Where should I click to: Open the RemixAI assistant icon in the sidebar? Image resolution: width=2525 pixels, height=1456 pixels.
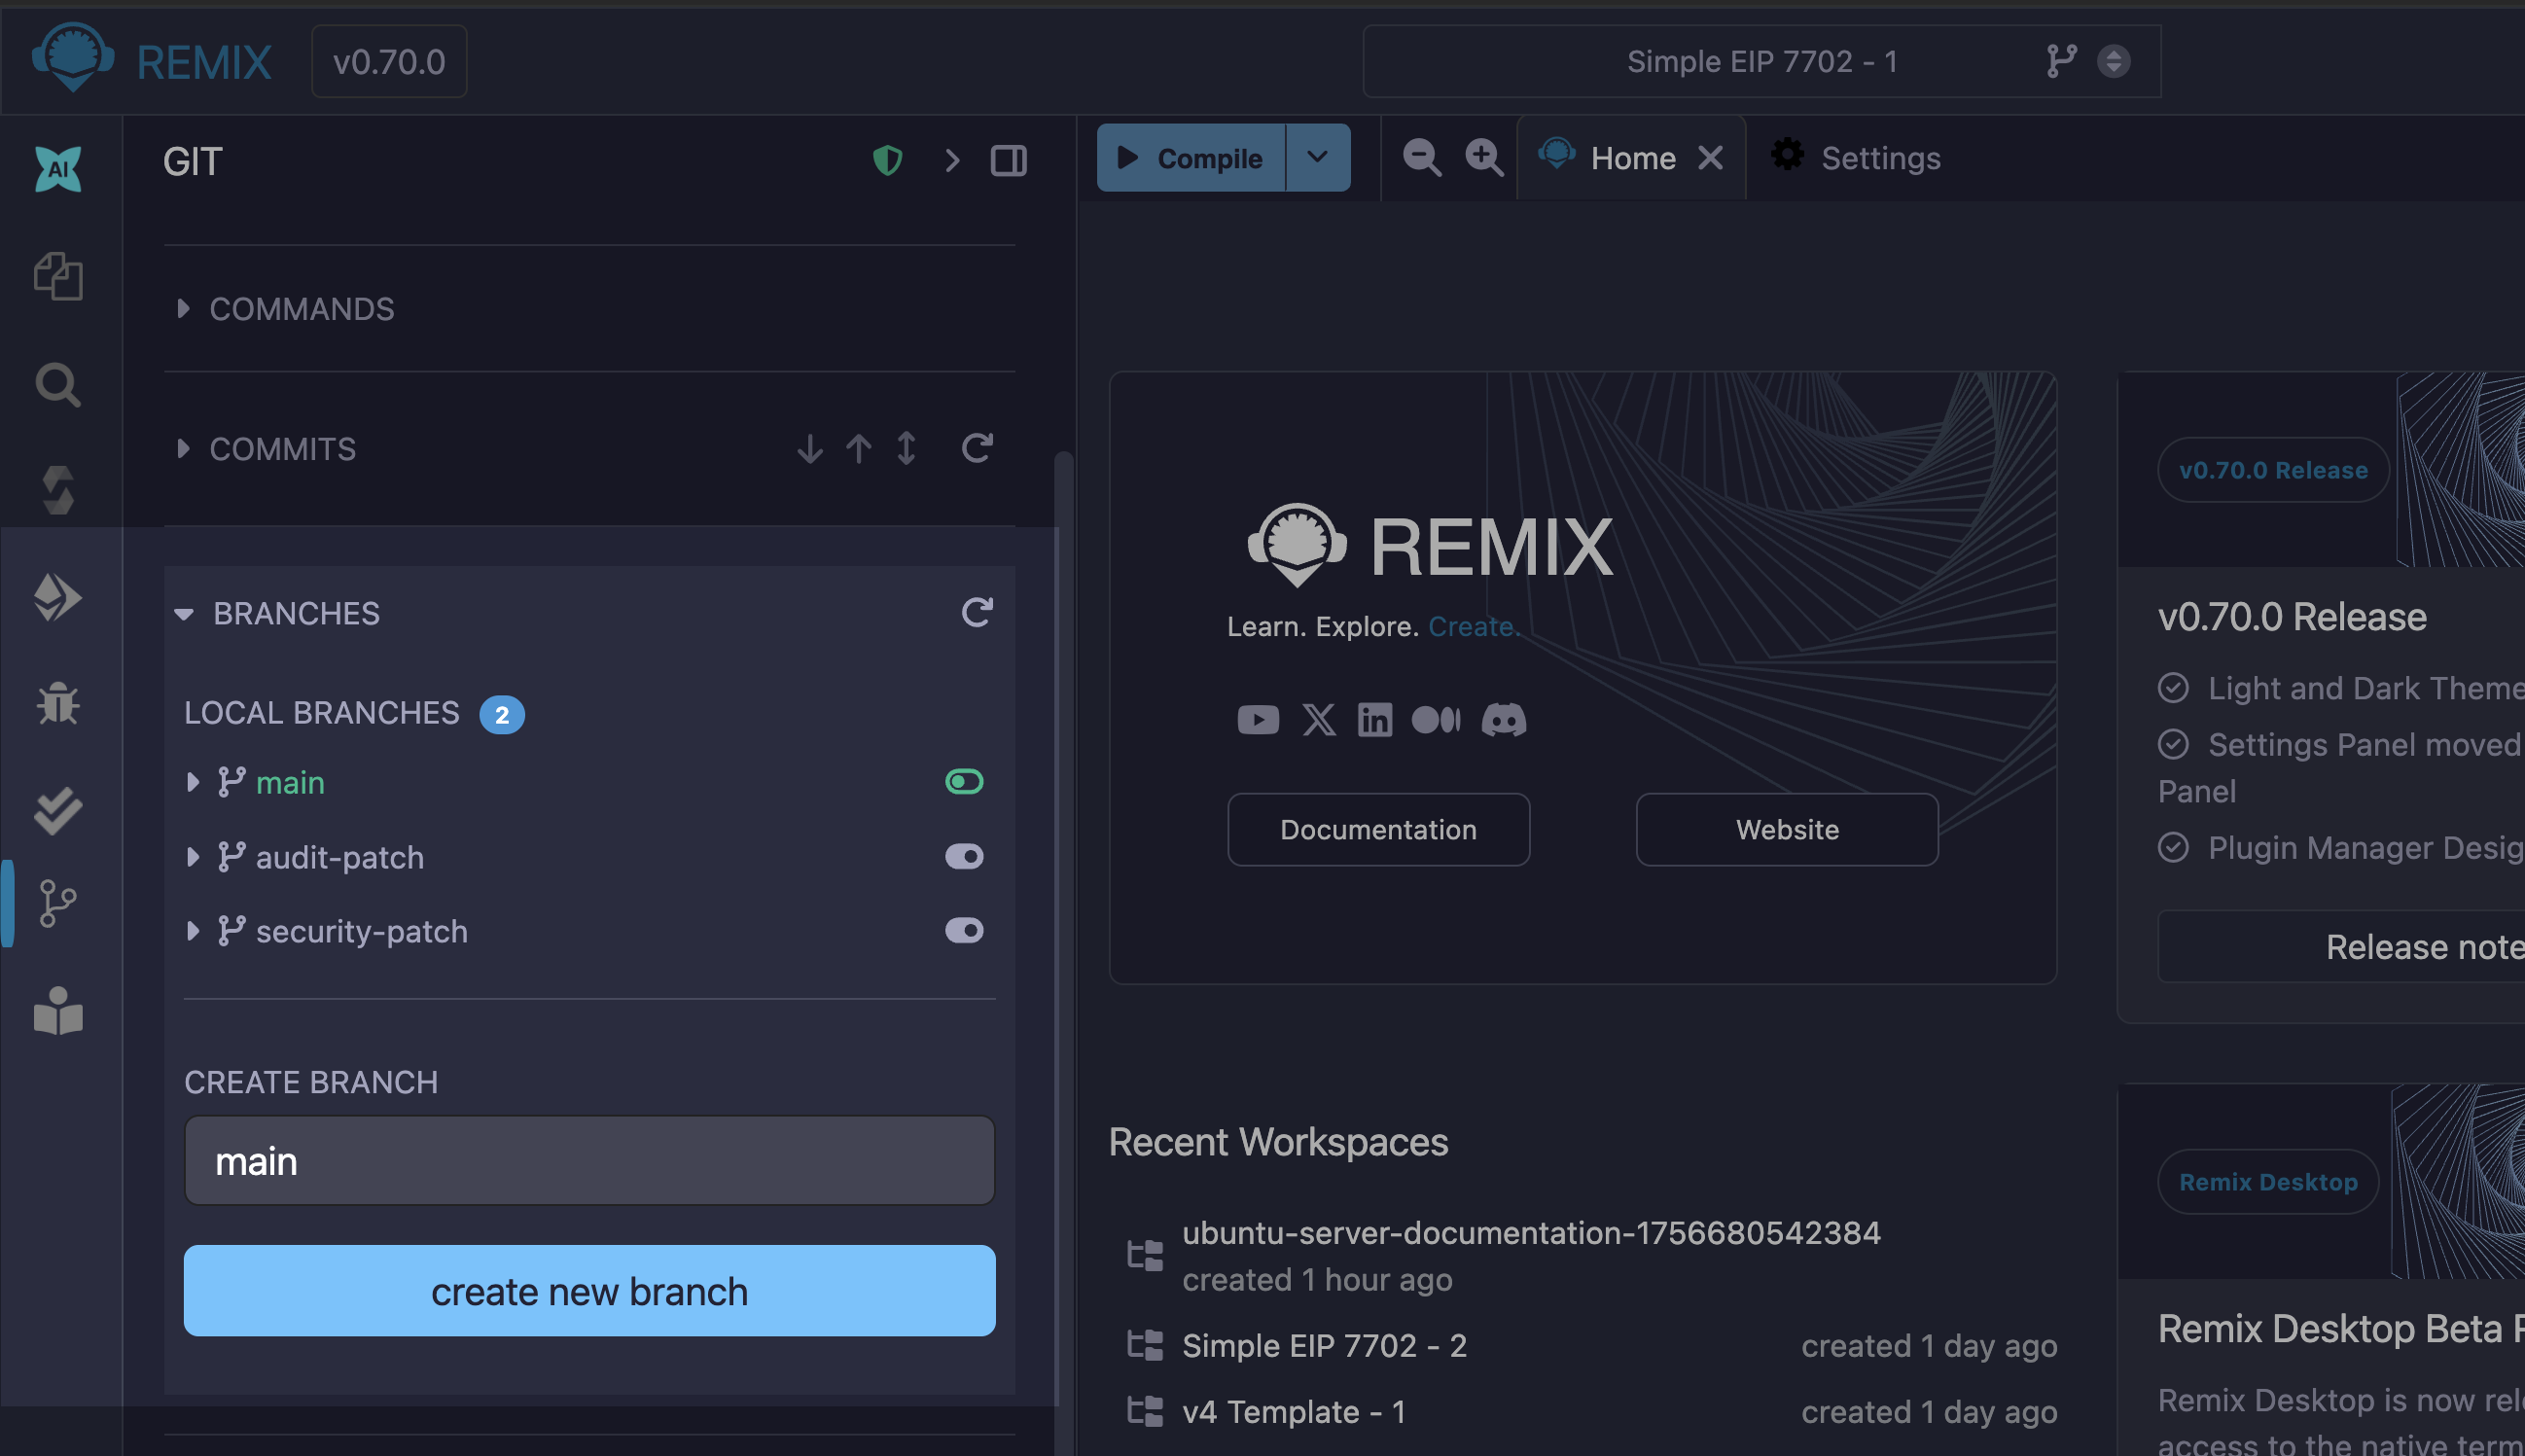58,168
